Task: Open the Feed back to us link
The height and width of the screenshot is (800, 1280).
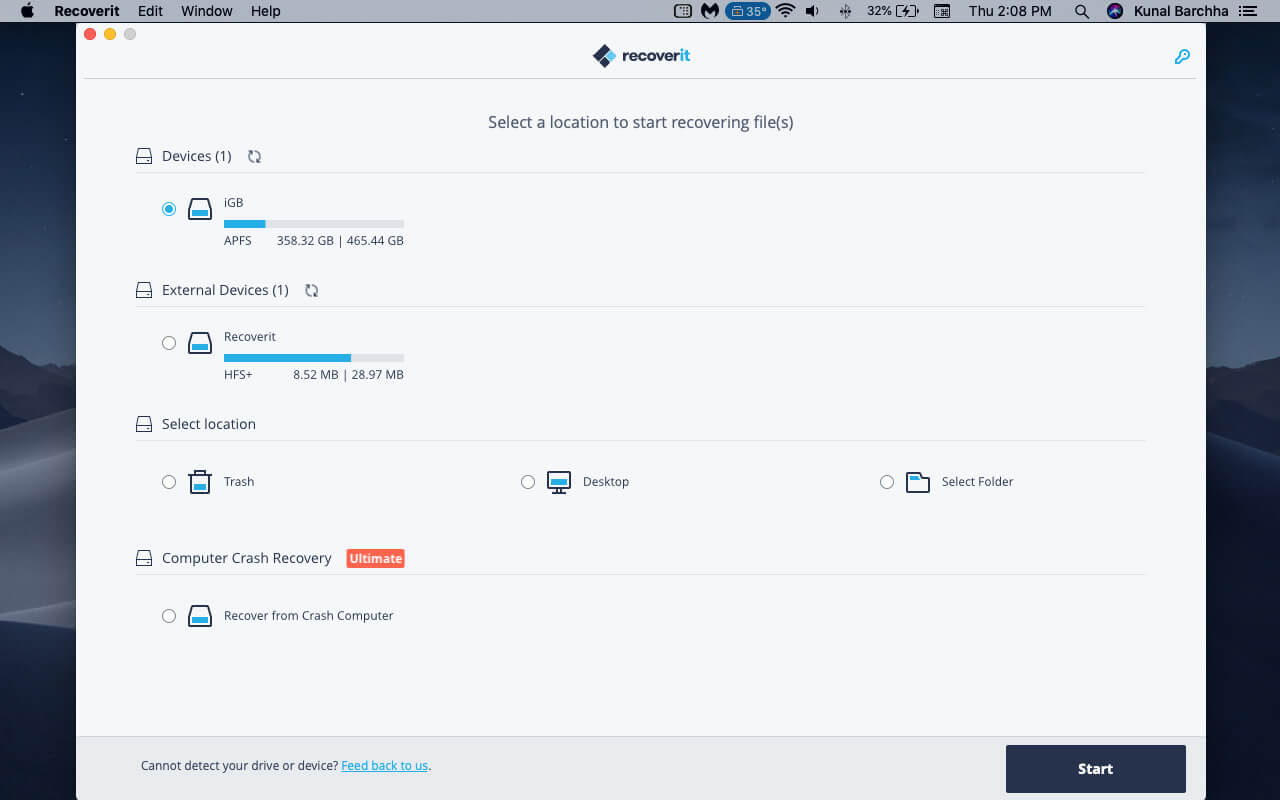Action: (x=385, y=766)
